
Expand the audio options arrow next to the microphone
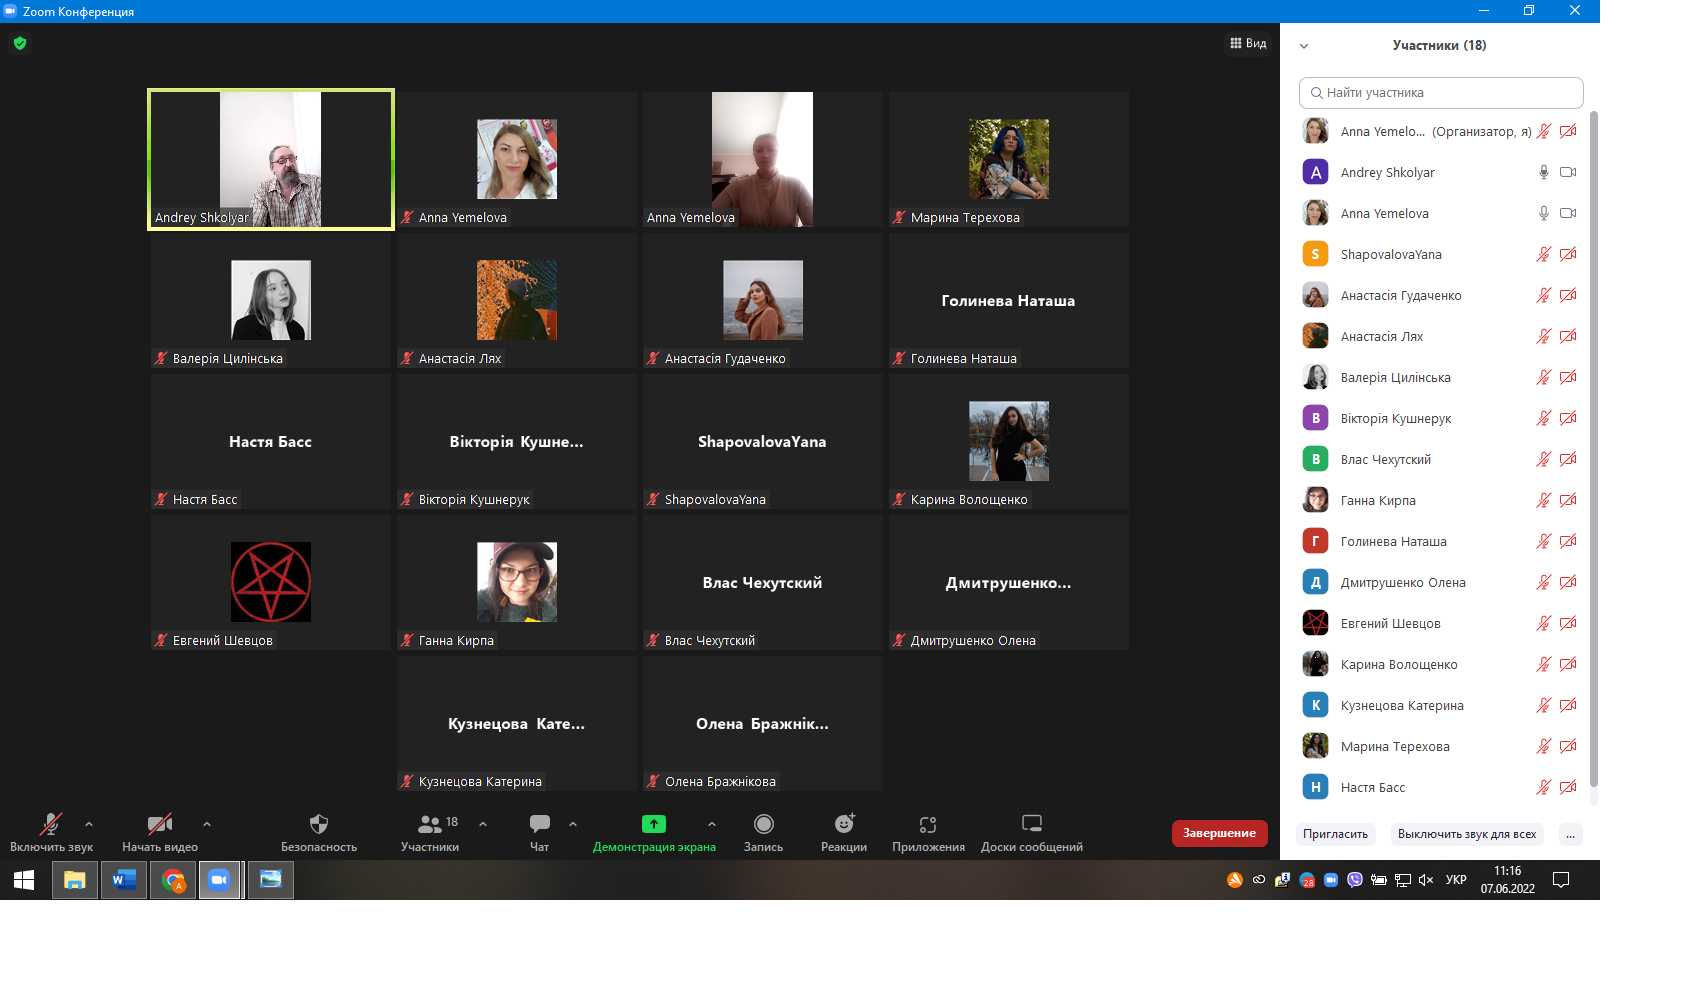pos(89,824)
